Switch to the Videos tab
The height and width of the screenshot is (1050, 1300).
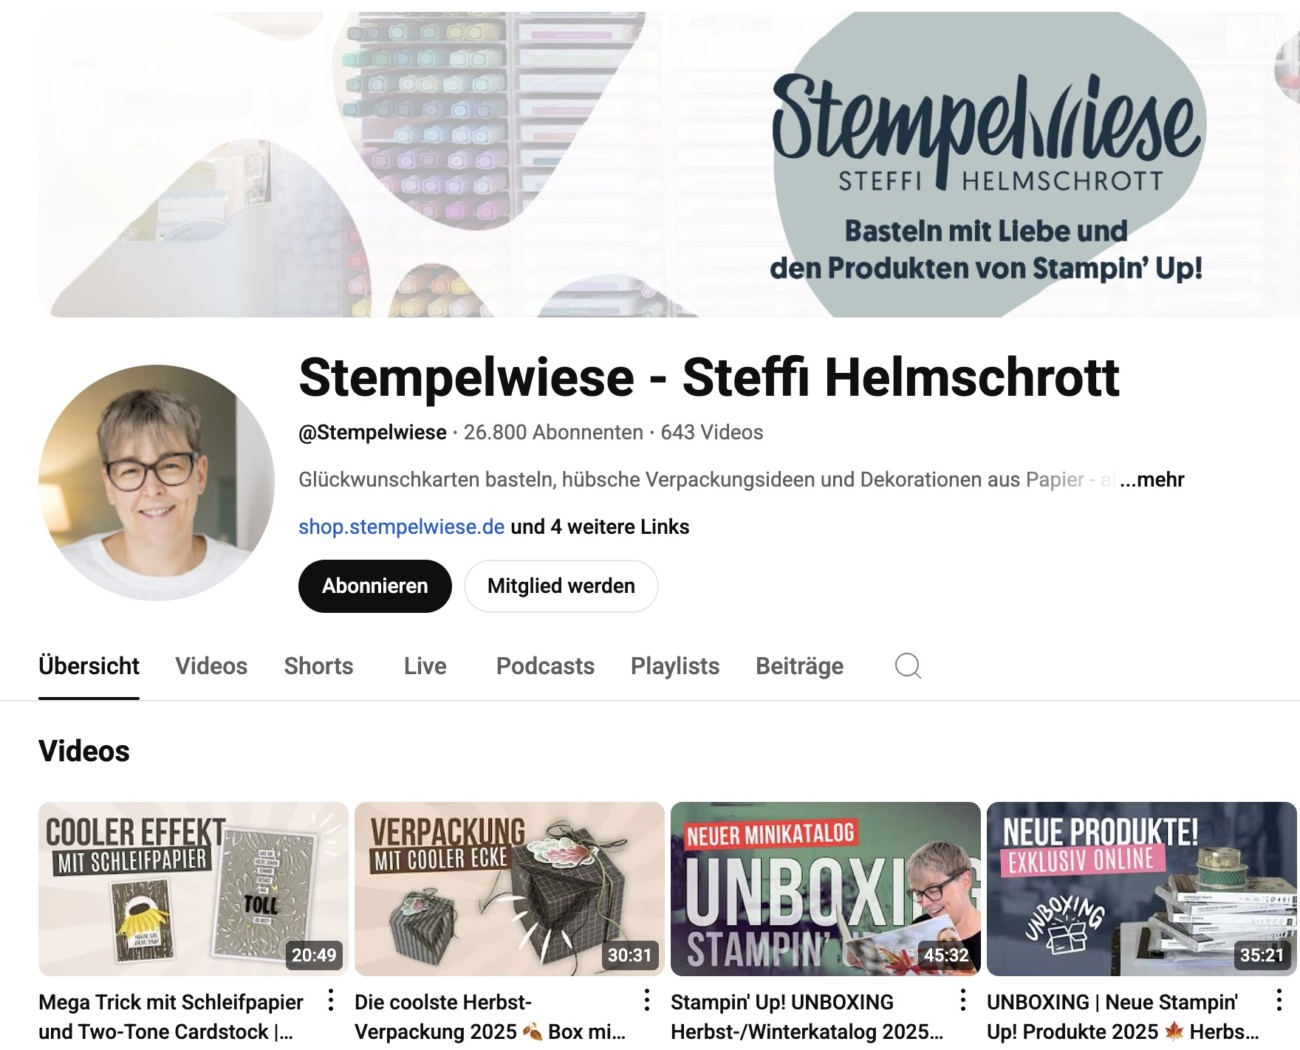tap(211, 666)
